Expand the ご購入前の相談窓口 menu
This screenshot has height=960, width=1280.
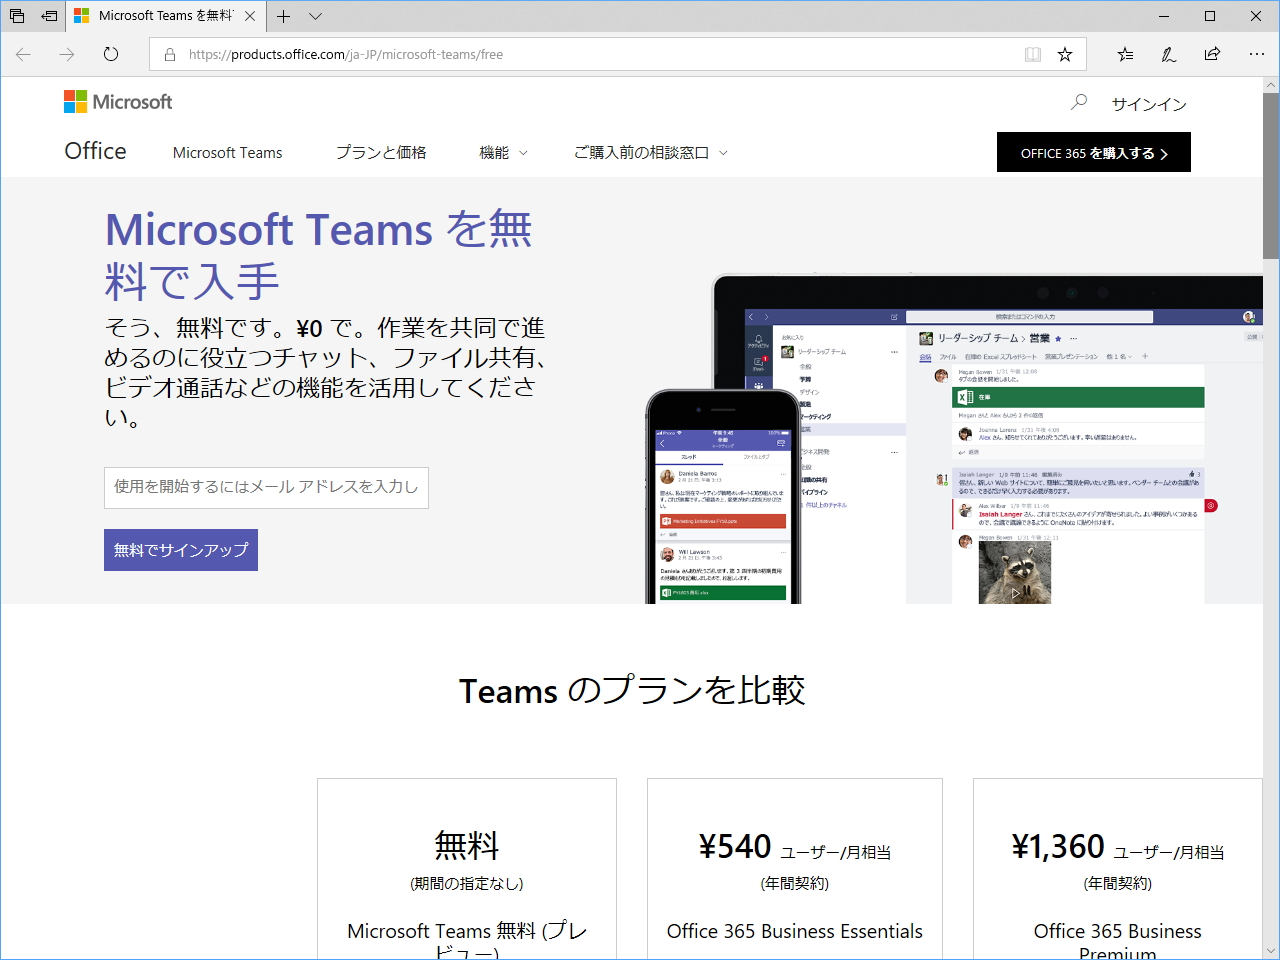click(651, 153)
